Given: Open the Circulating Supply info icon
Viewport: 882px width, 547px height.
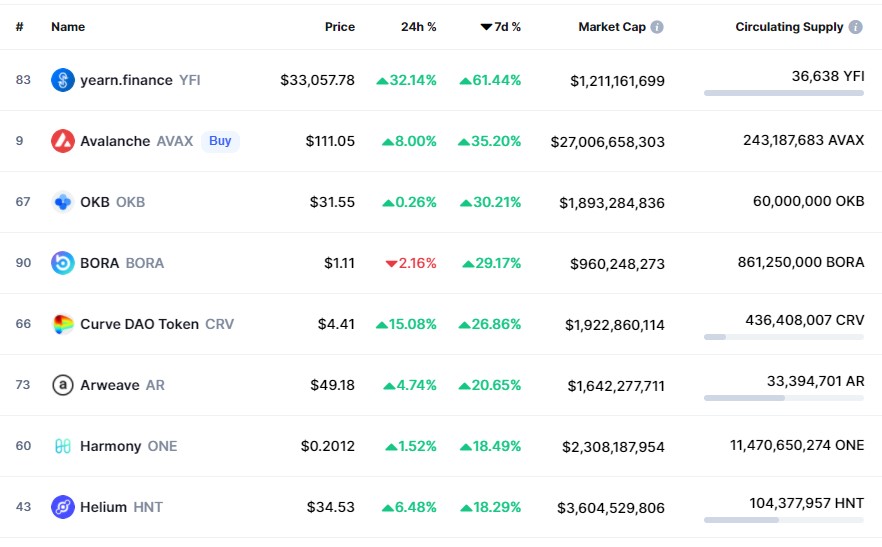Looking at the screenshot, I should click(x=856, y=27).
